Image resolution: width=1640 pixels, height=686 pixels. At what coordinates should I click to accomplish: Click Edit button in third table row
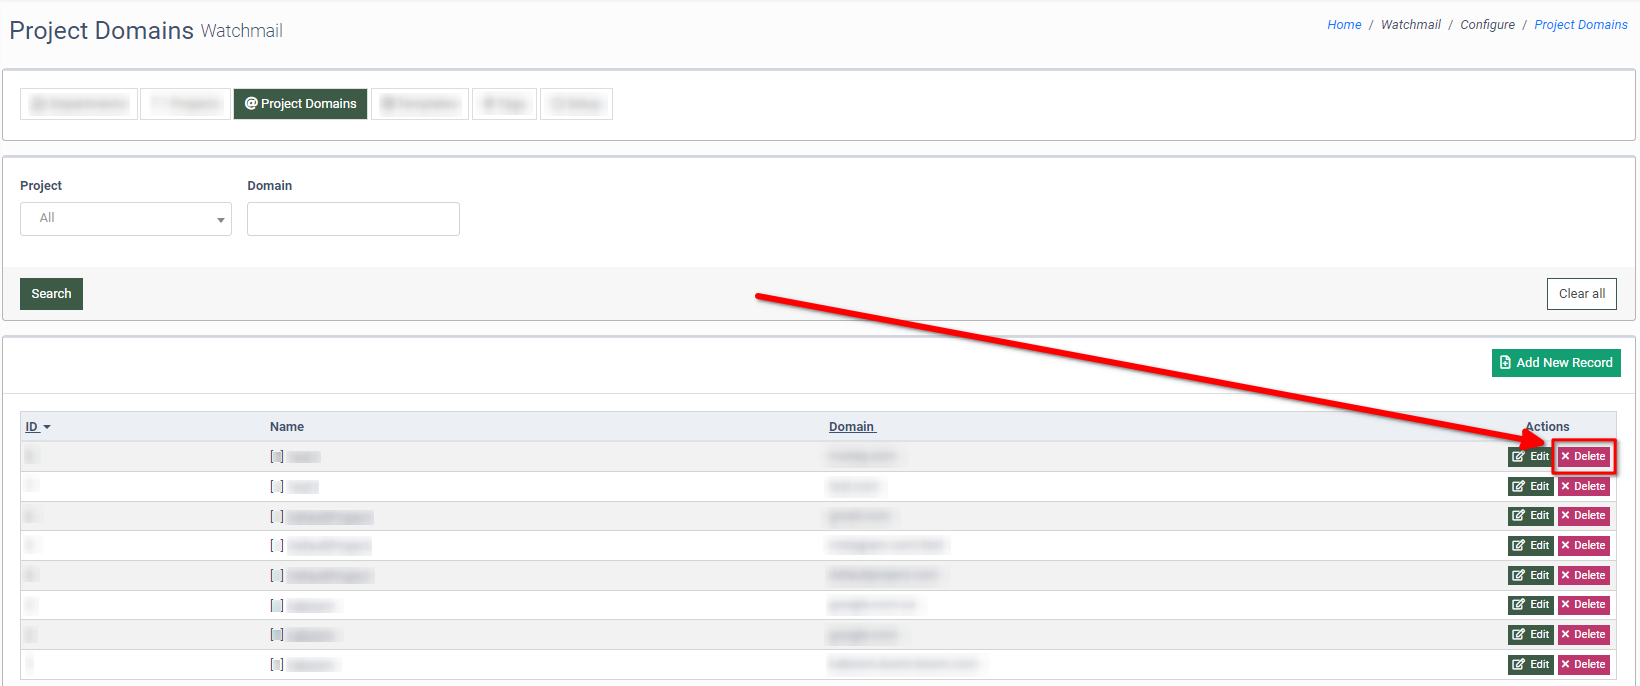click(1530, 516)
